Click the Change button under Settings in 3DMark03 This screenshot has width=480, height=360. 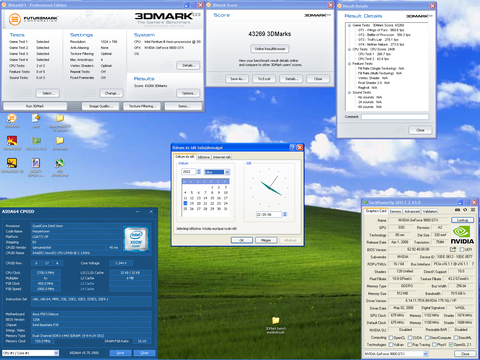111,93
